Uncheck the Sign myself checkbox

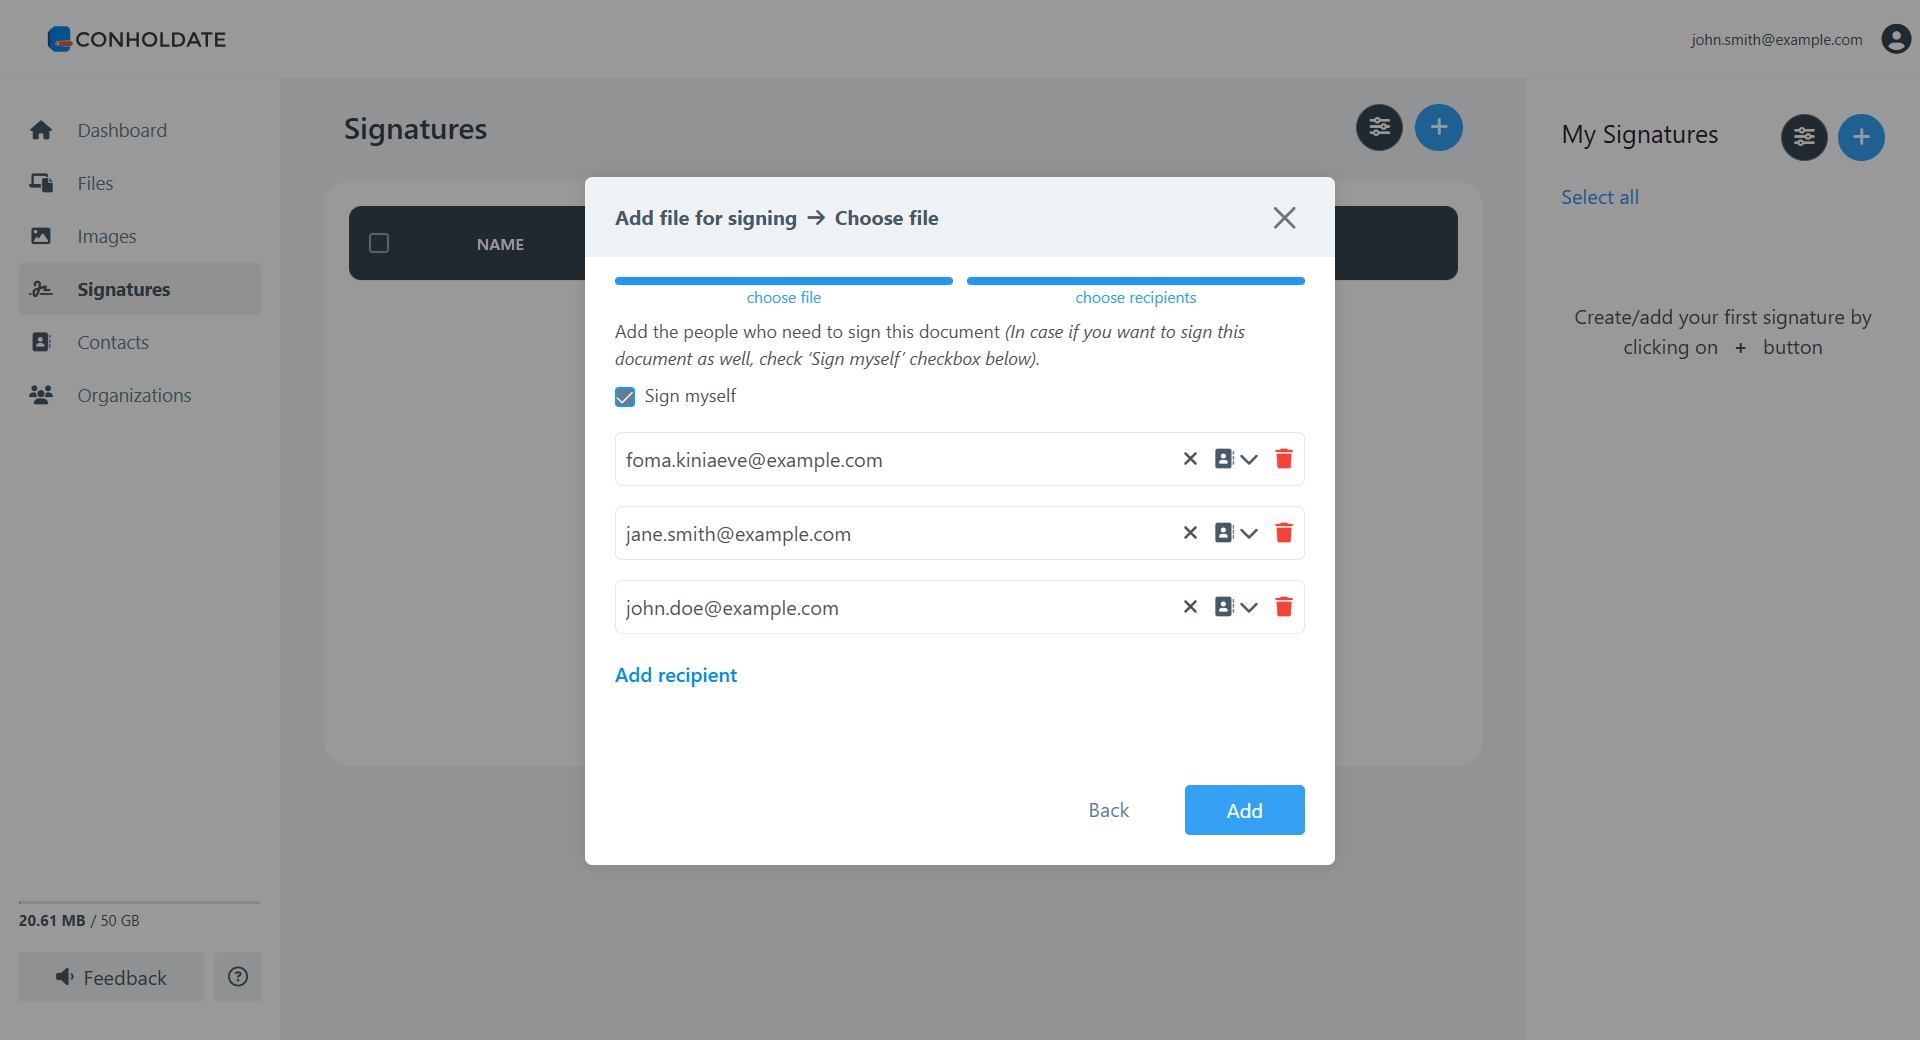625,397
